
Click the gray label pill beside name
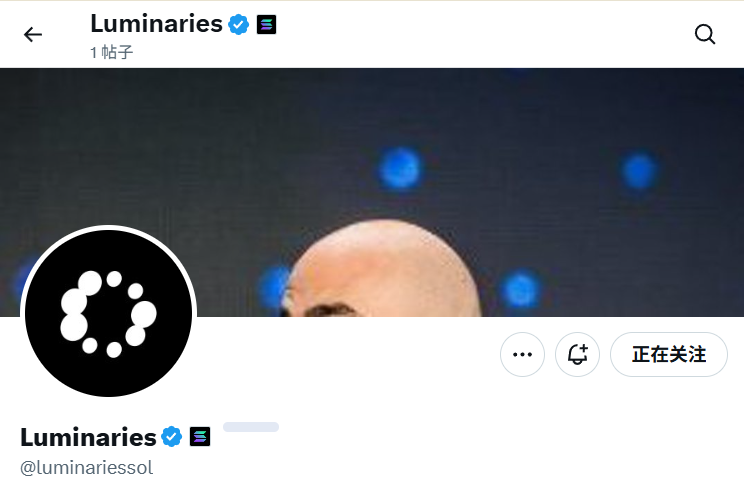point(251,427)
